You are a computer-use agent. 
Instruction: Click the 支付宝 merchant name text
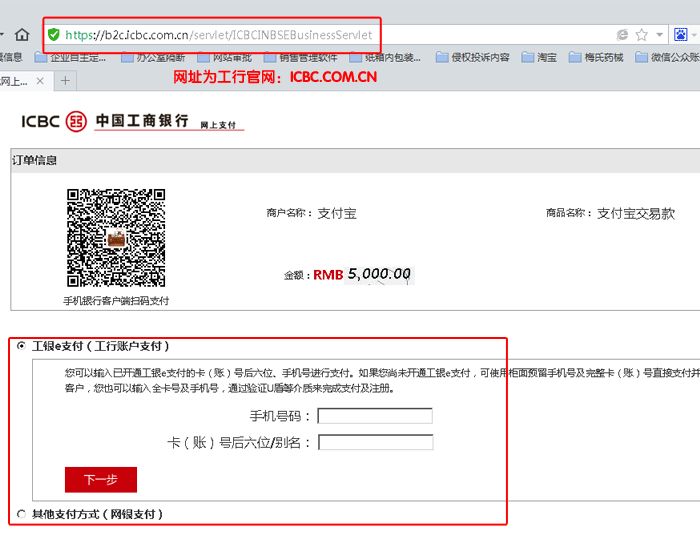tap(337, 213)
